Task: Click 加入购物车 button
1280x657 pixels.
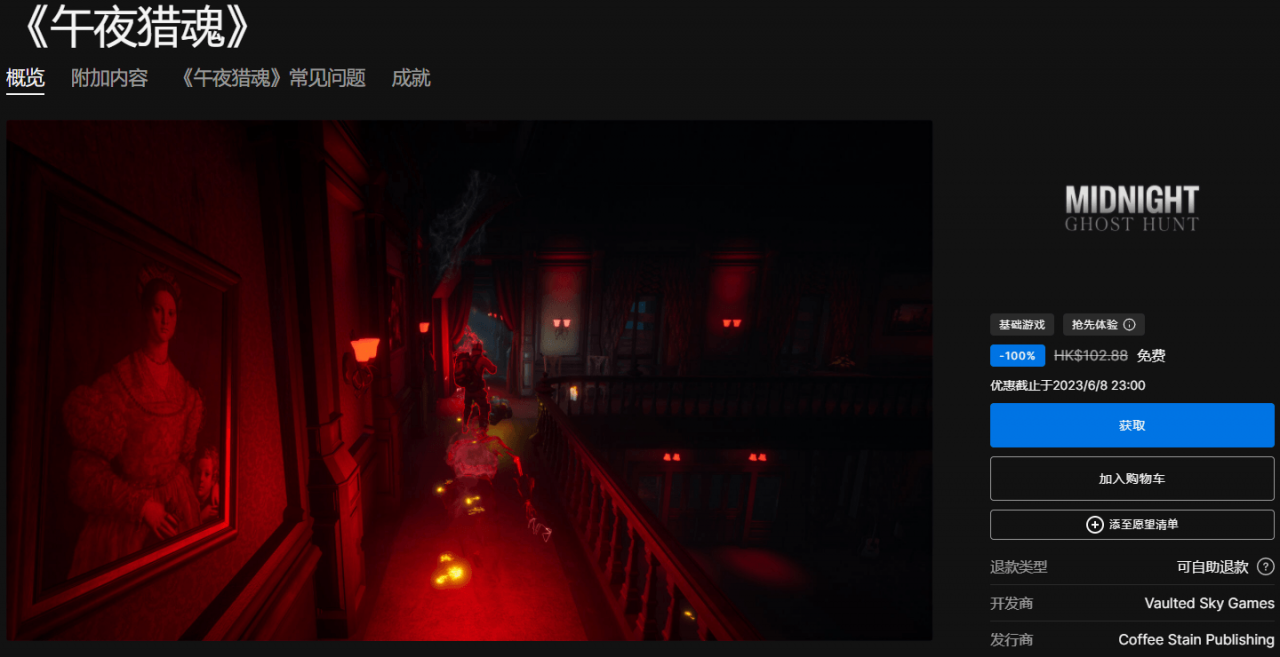Action: (1132, 479)
